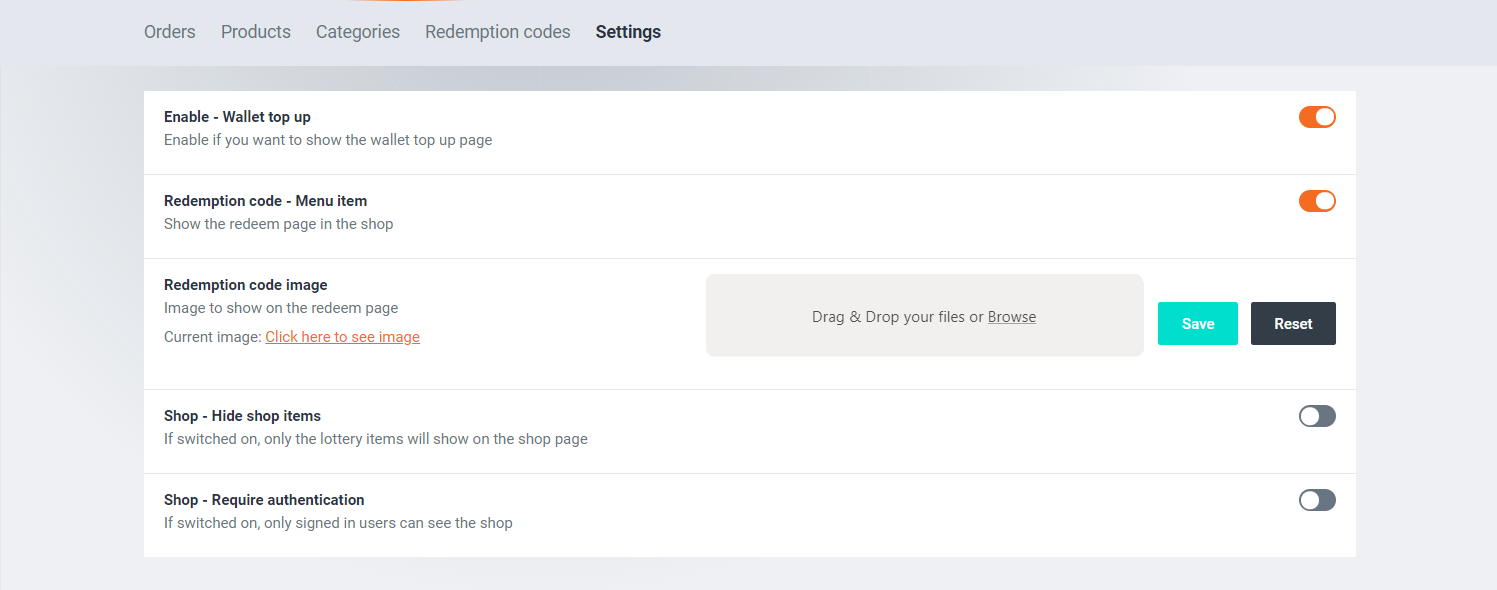Image resolution: width=1497 pixels, height=590 pixels.
Task: Select the Settings tab
Action: click(x=628, y=32)
